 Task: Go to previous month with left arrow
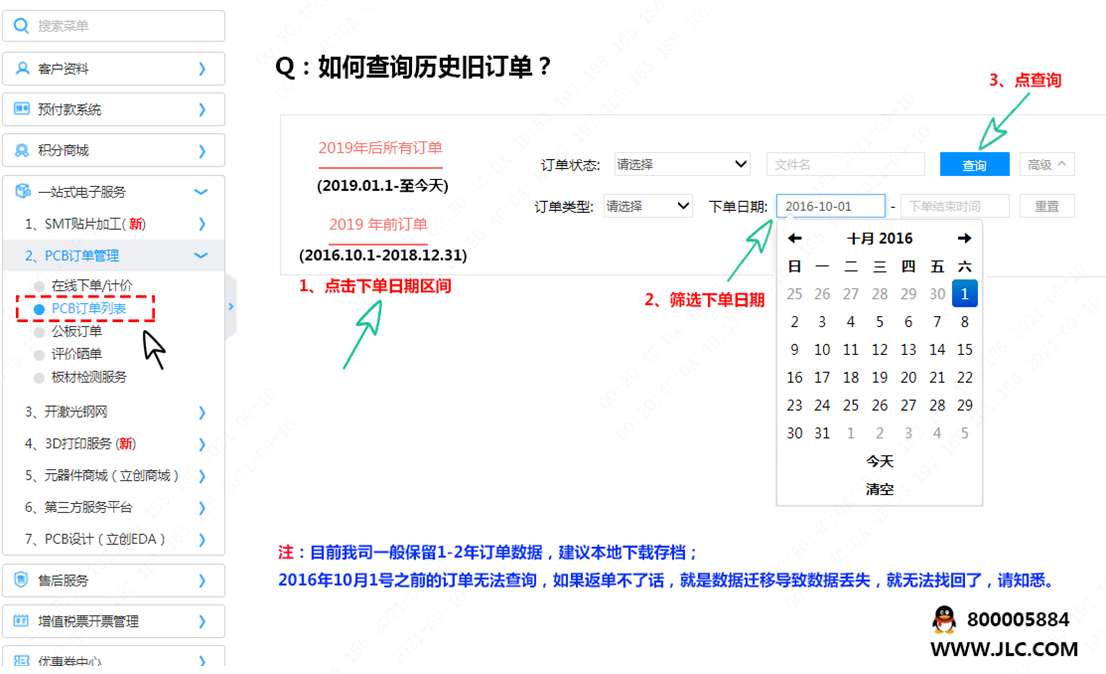(794, 238)
